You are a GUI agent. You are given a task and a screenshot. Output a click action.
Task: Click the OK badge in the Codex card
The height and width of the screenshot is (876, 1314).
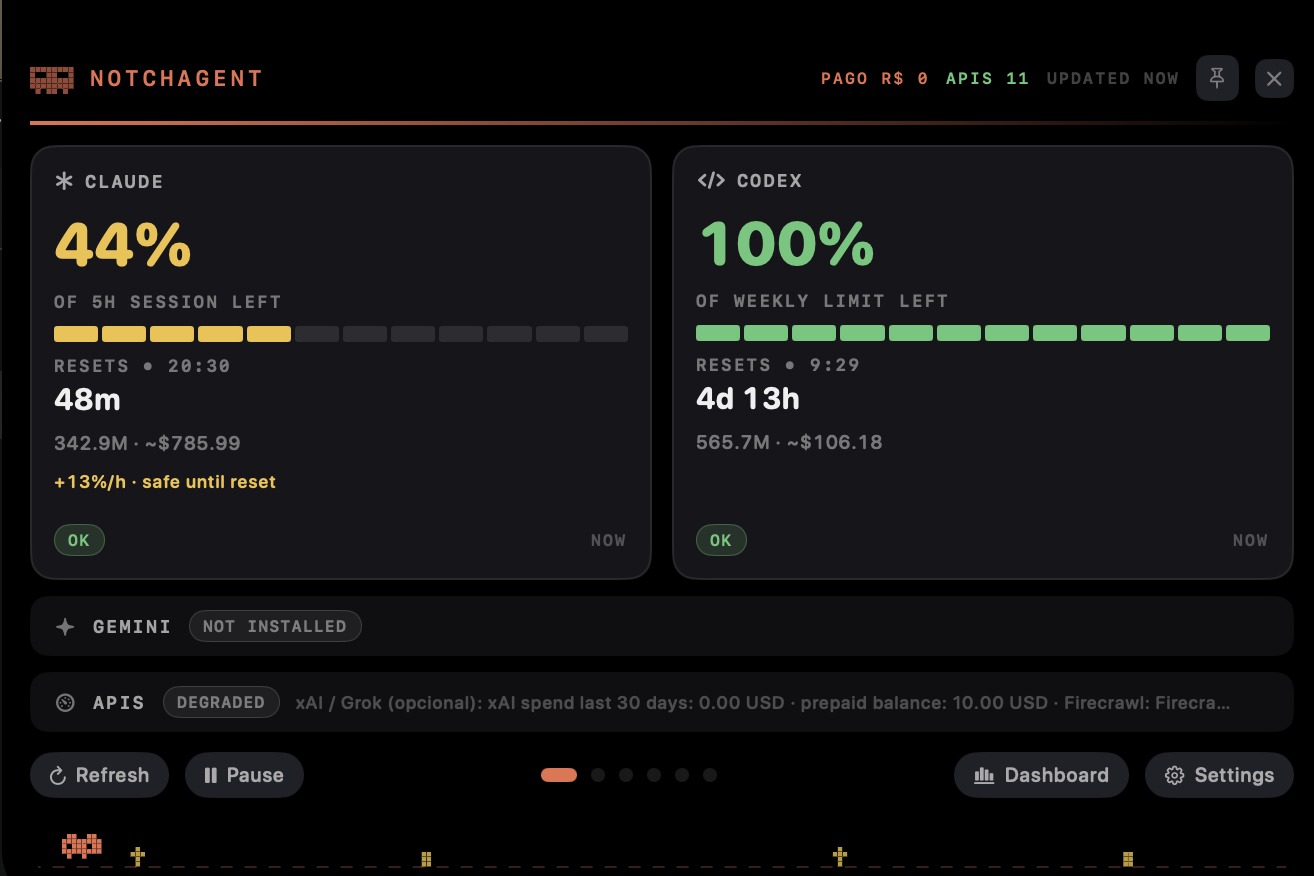[721, 540]
